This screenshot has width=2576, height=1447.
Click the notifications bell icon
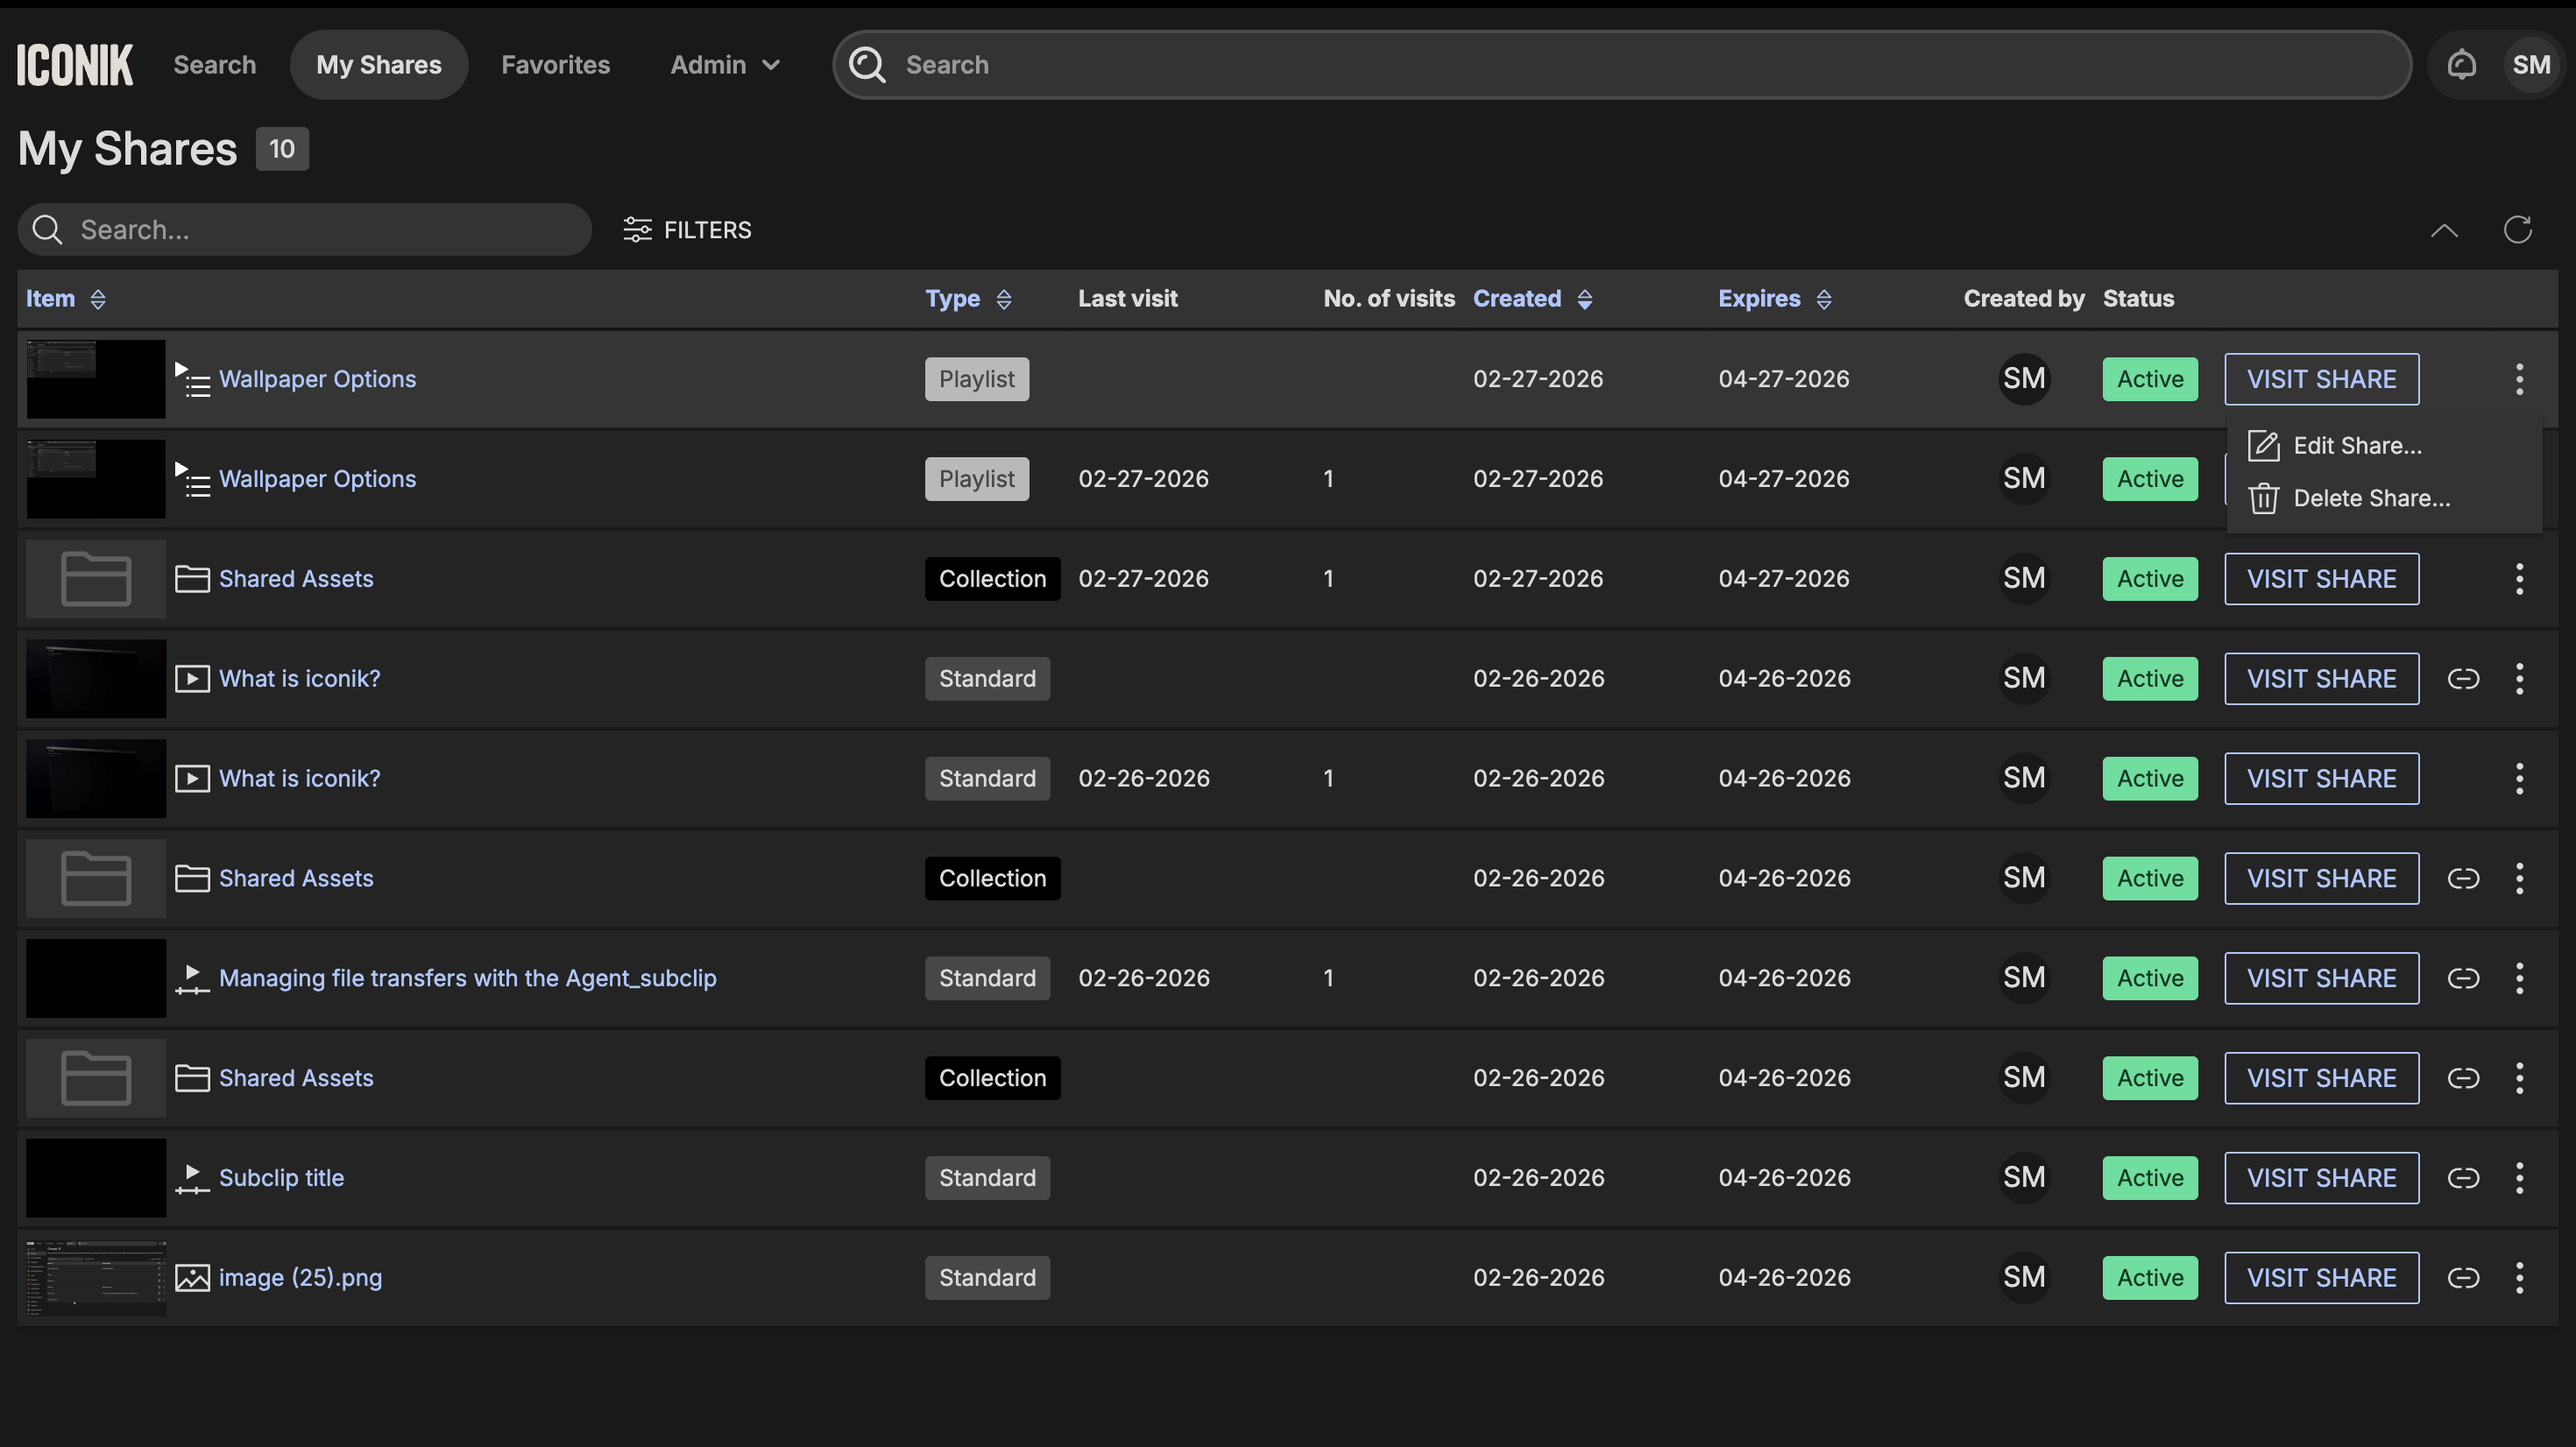tap(2461, 65)
